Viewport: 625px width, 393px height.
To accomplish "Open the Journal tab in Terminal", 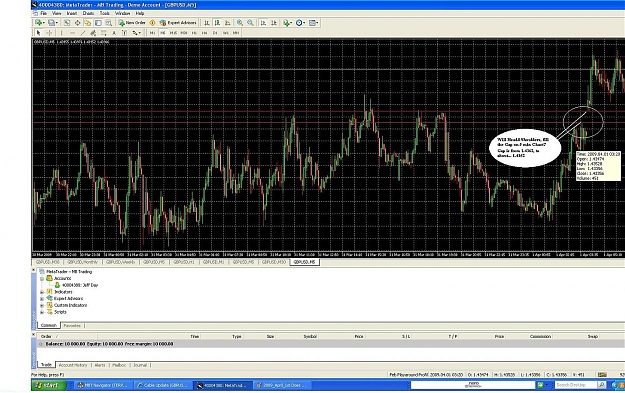I will pyautogui.click(x=140, y=365).
